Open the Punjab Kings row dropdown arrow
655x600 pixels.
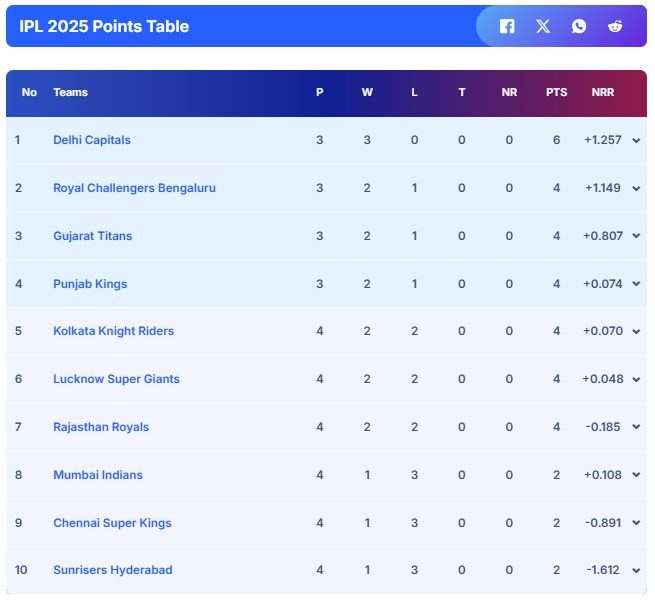click(x=636, y=284)
